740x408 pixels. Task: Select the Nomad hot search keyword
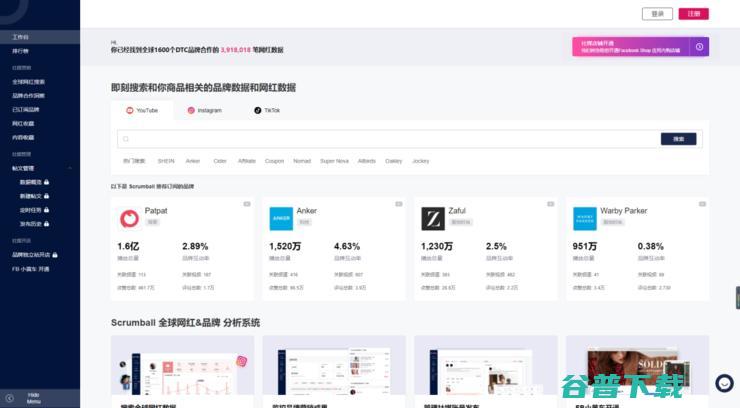coord(302,161)
